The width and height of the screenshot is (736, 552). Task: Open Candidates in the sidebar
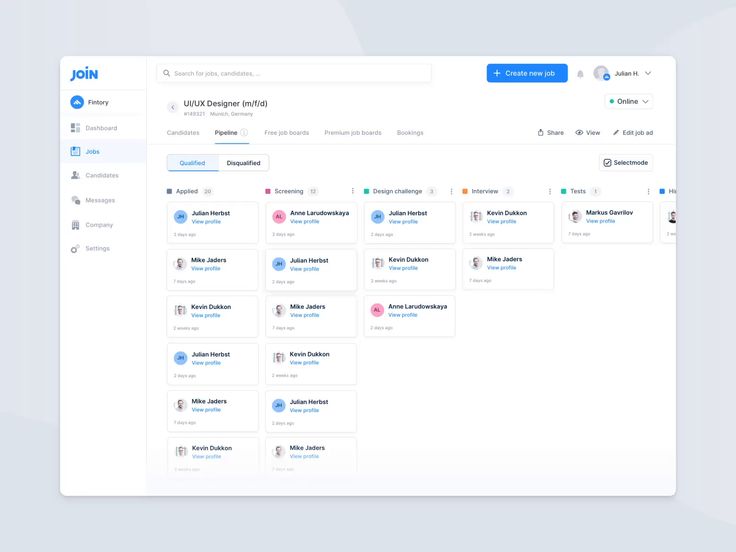pos(94,175)
